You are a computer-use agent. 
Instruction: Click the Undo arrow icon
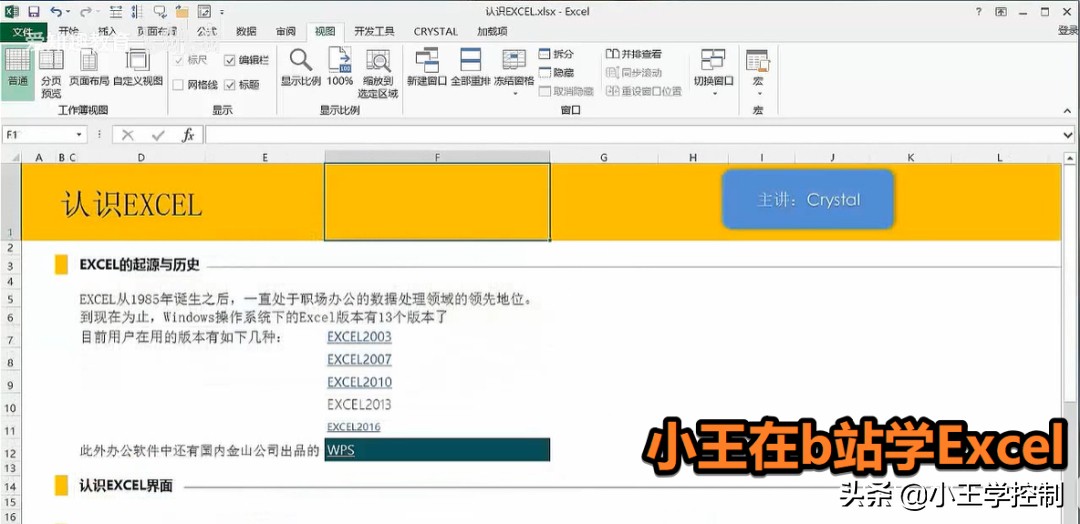[56, 12]
